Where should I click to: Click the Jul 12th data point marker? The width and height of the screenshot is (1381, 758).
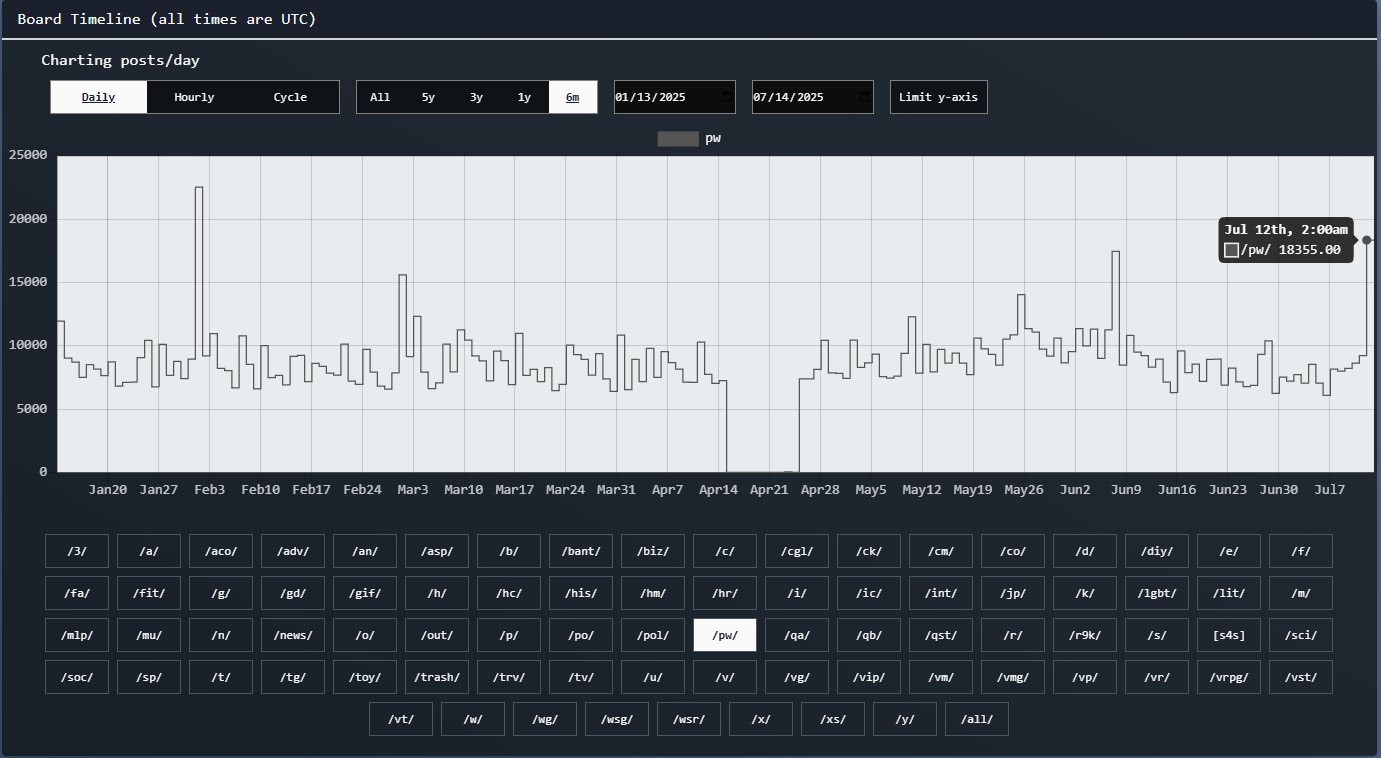(x=1366, y=240)
